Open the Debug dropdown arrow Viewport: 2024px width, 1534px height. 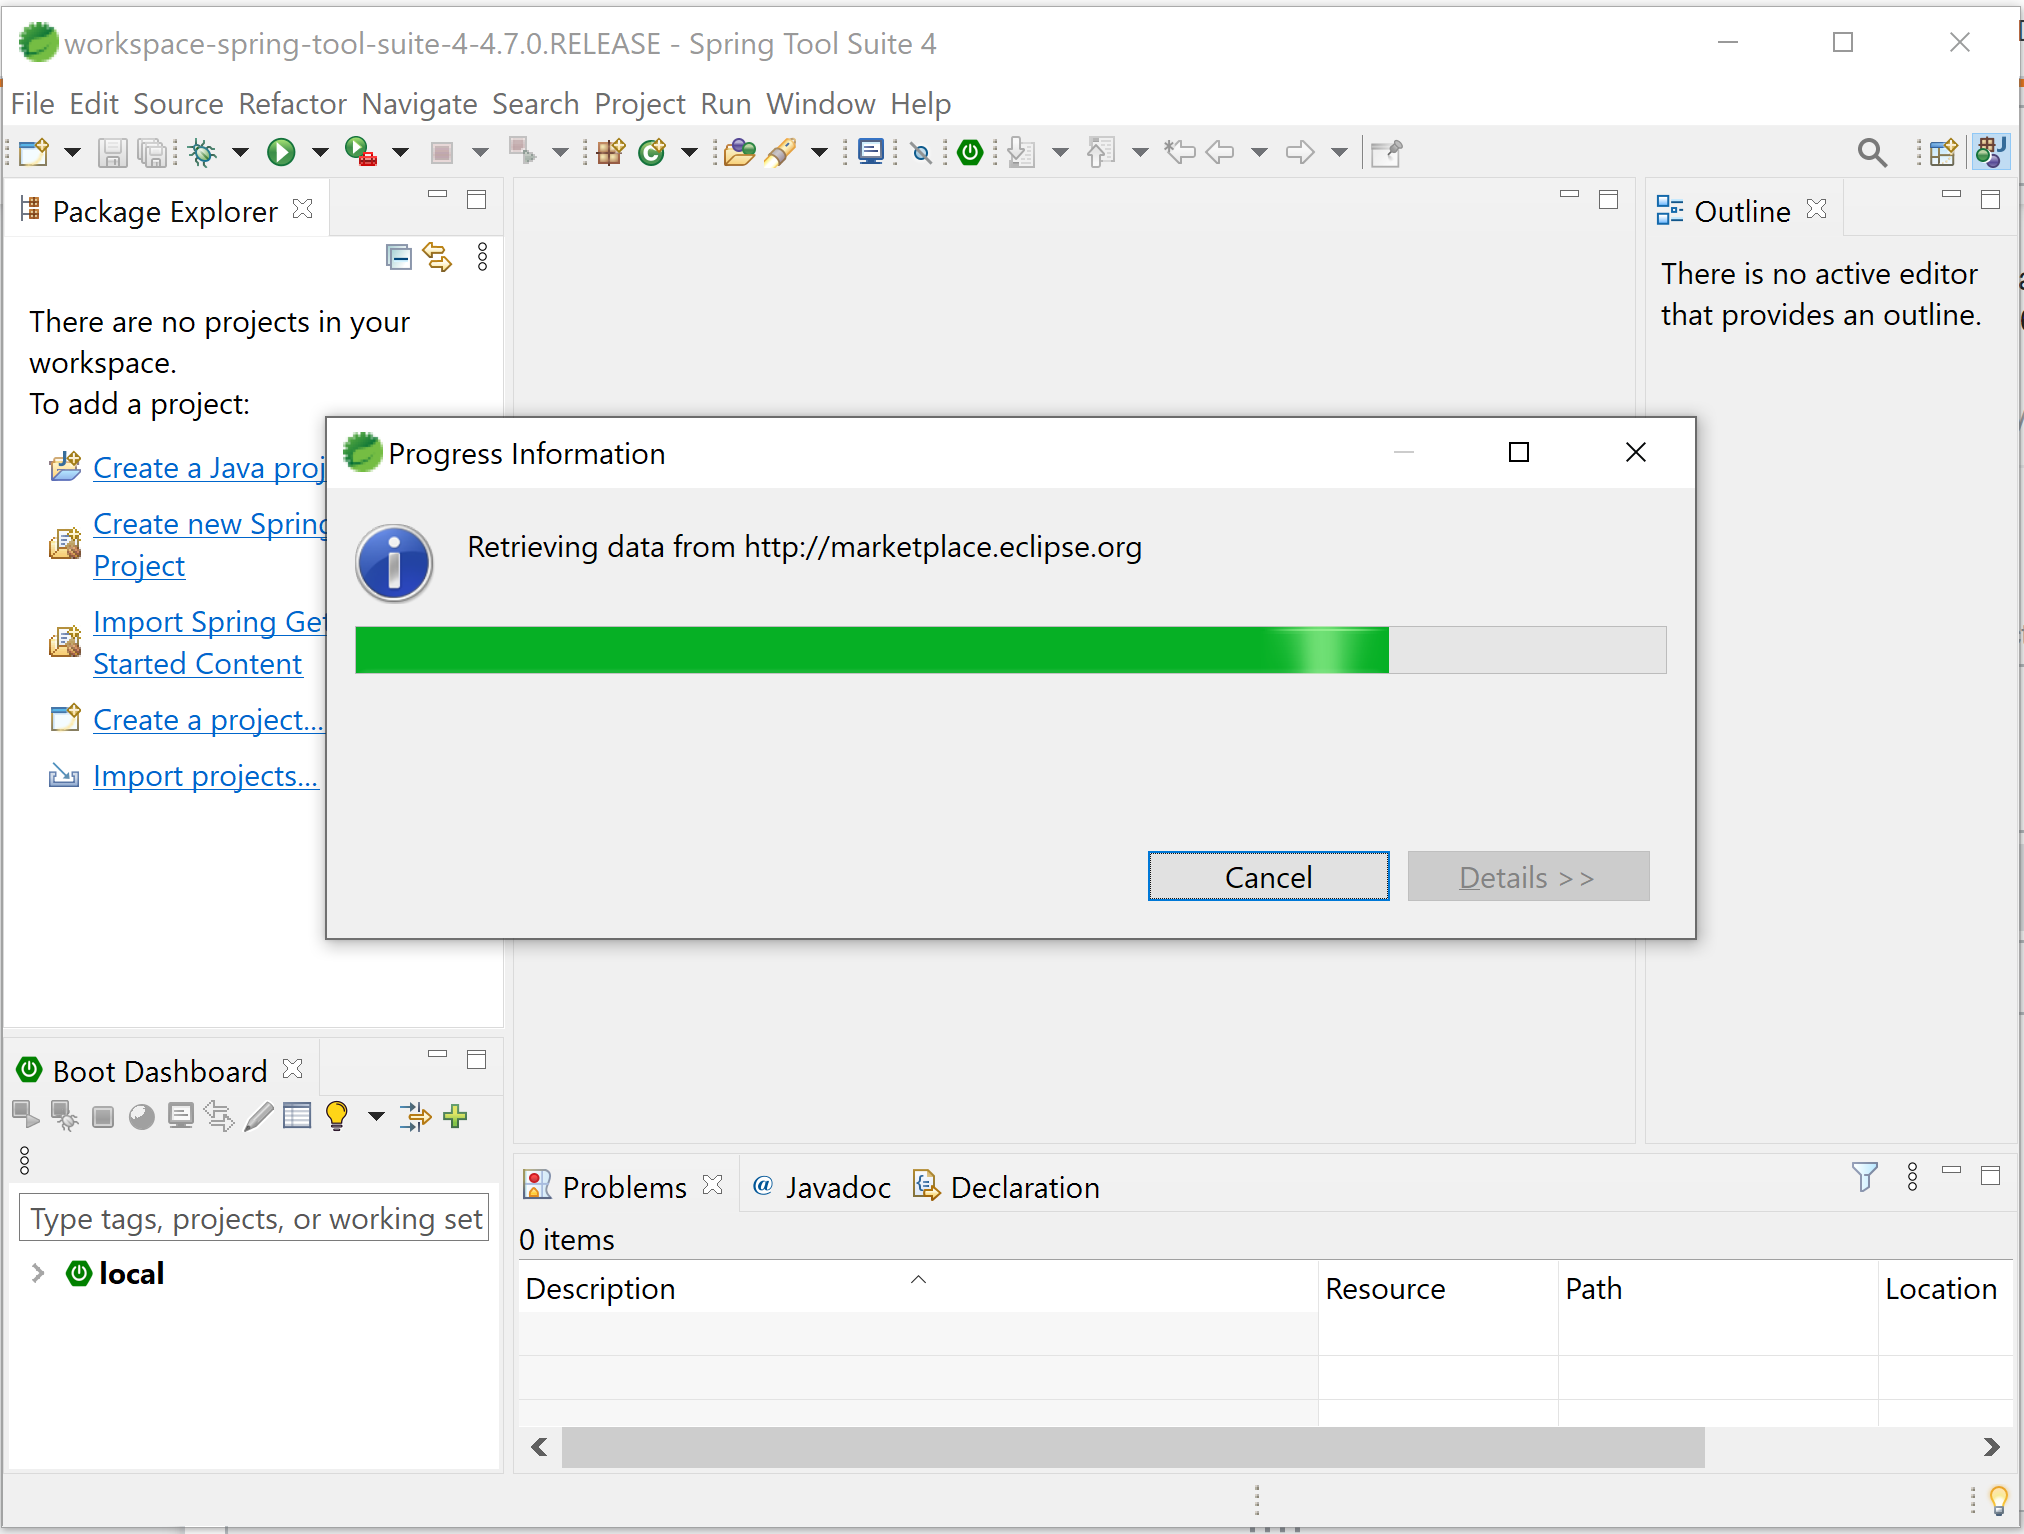pos(240,152)
